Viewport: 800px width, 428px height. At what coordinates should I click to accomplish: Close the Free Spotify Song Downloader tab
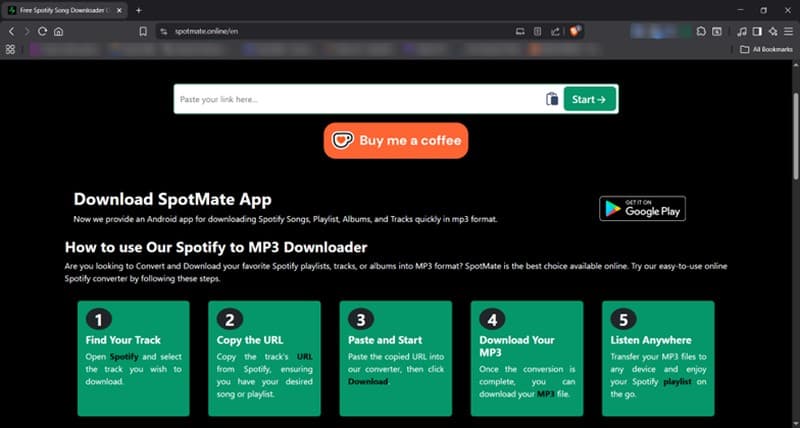119,10
